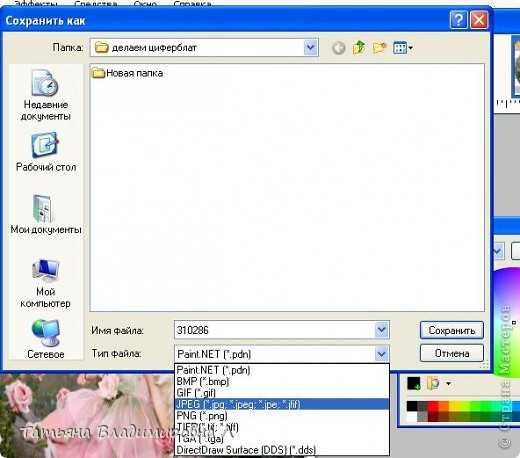This screenshot has width=520, height=458.
Task: Expand the Папка folder location dropdown
Action: coord(310,47)
